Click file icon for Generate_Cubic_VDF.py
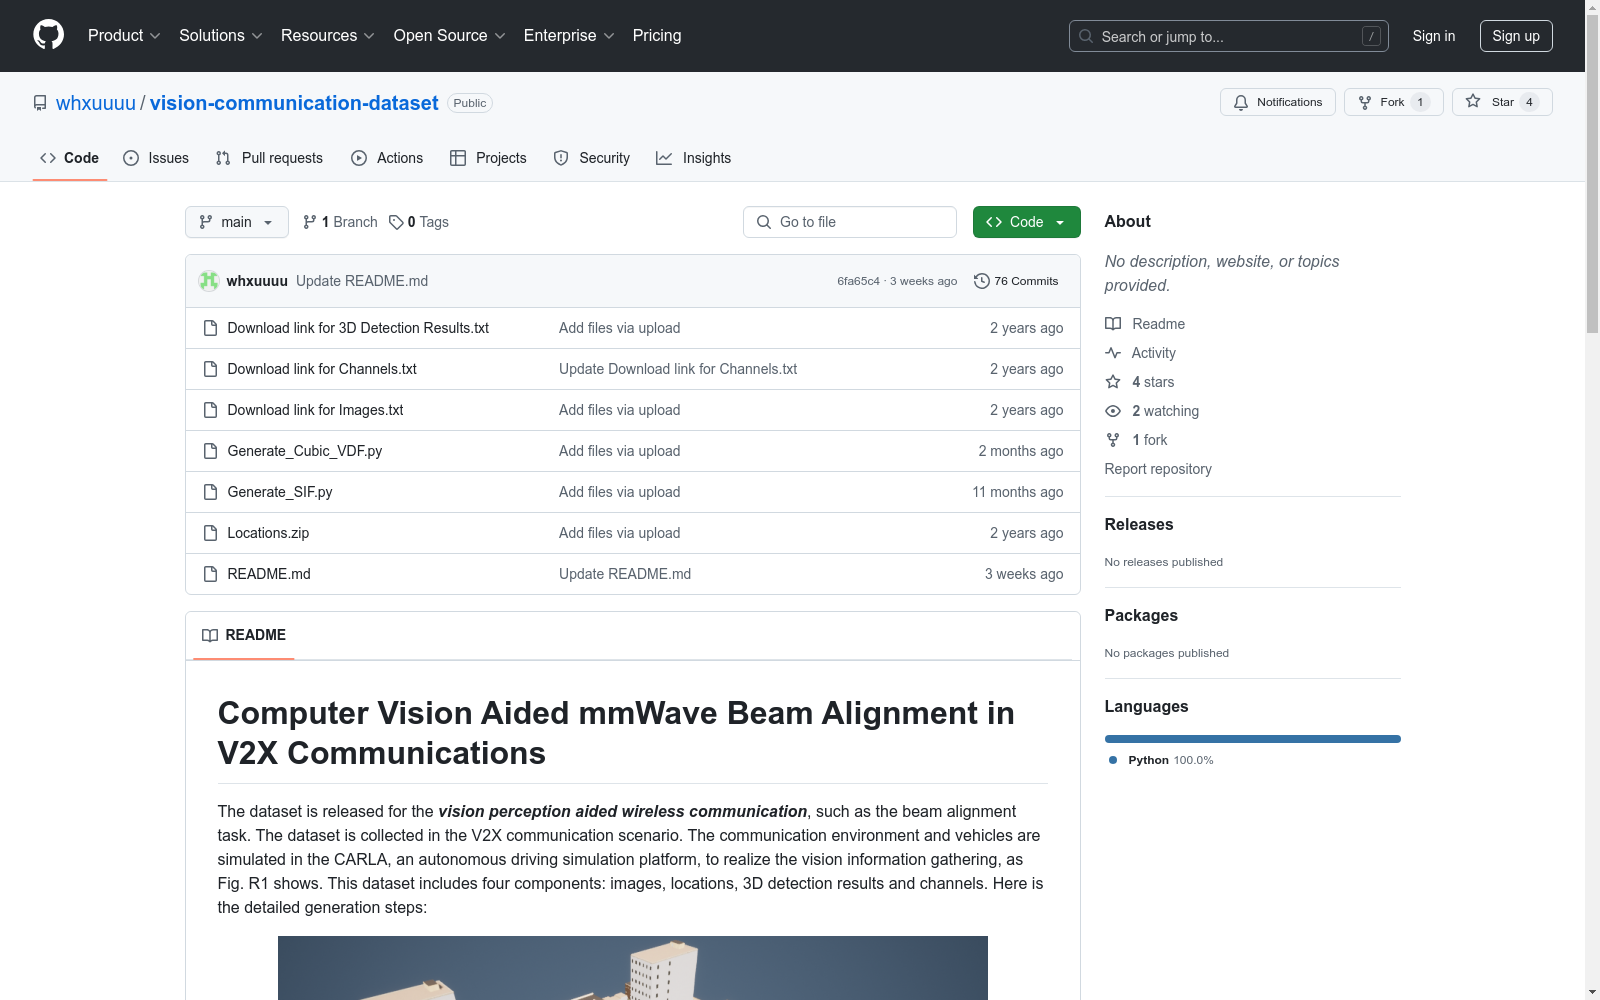Viewport: 1600px width, 1000px height. 210,451
